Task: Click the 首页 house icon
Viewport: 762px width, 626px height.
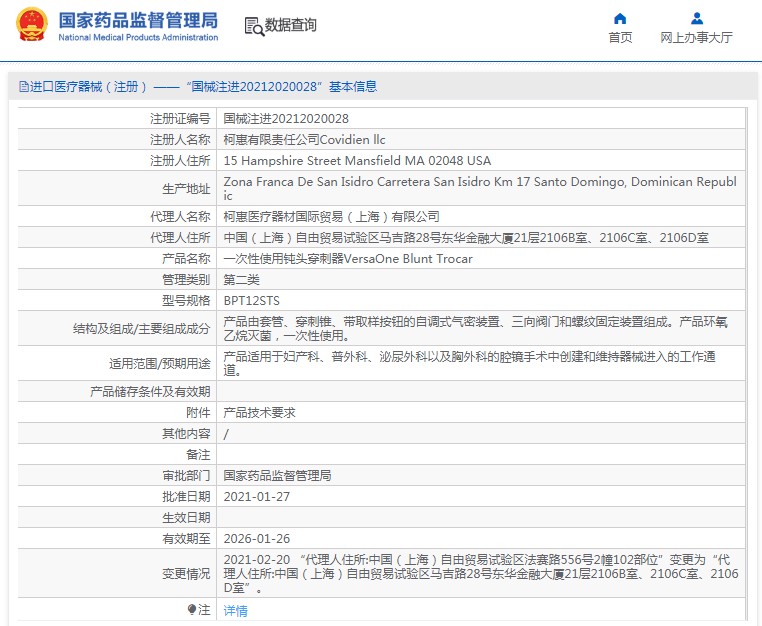Action: (620, 18)
